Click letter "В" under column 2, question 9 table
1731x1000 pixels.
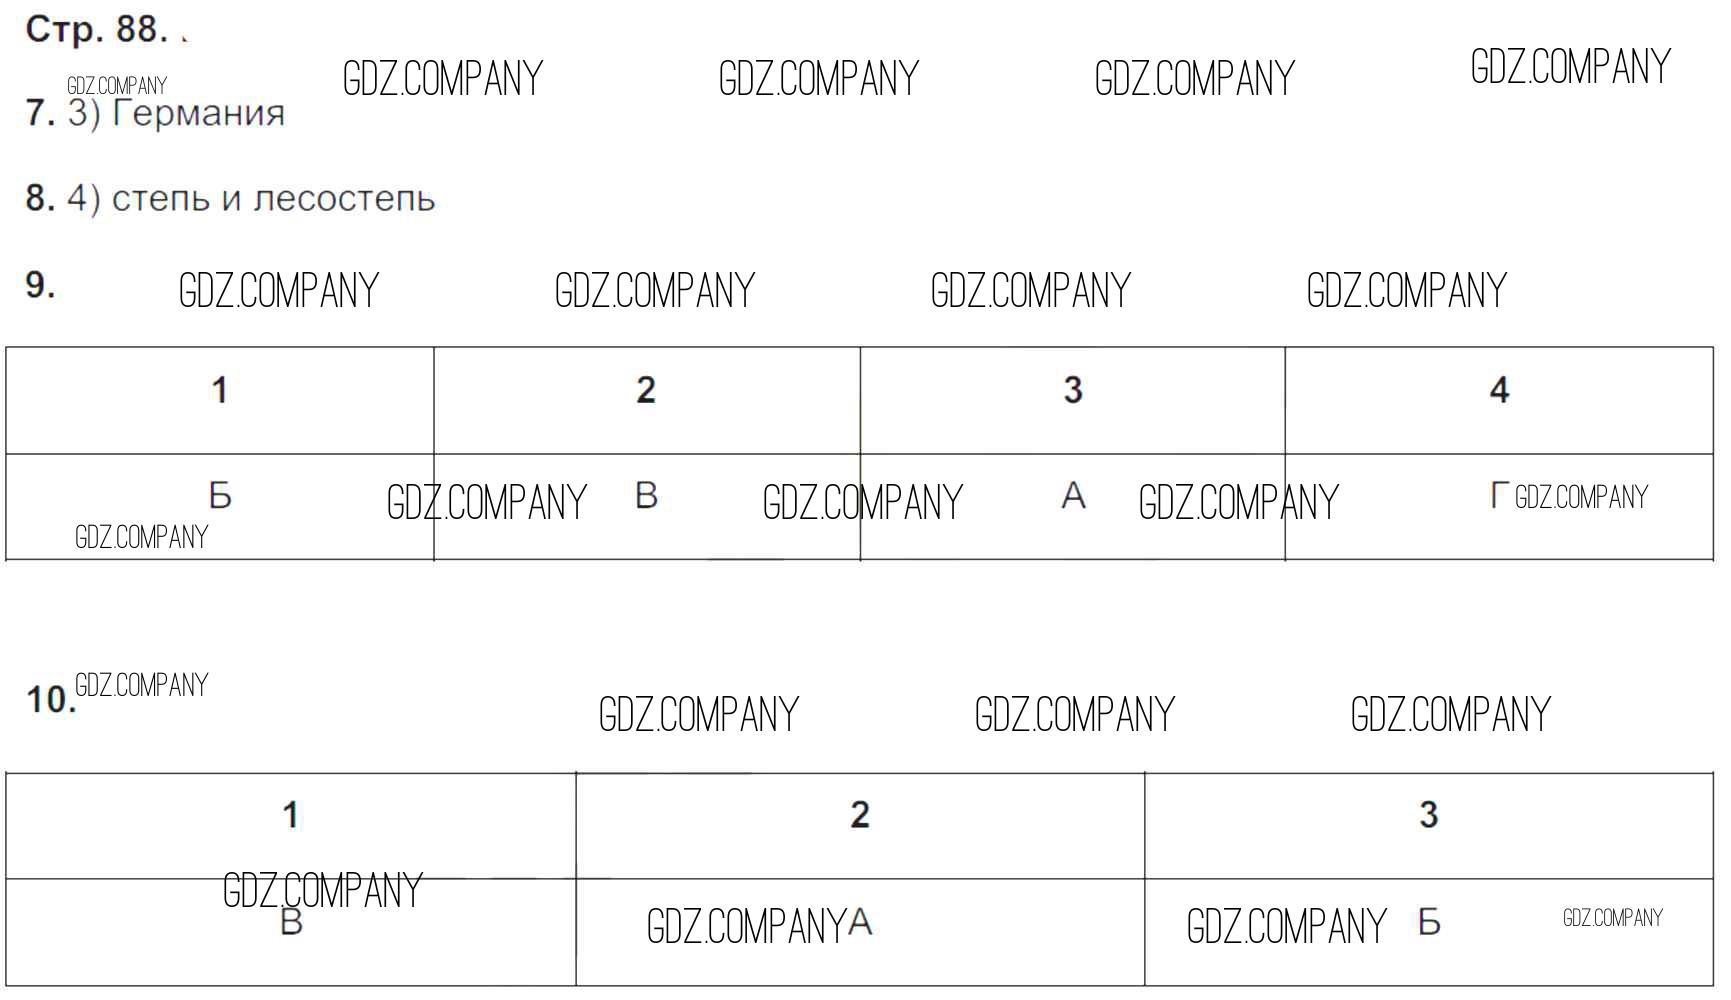click(x=646, y=495)
